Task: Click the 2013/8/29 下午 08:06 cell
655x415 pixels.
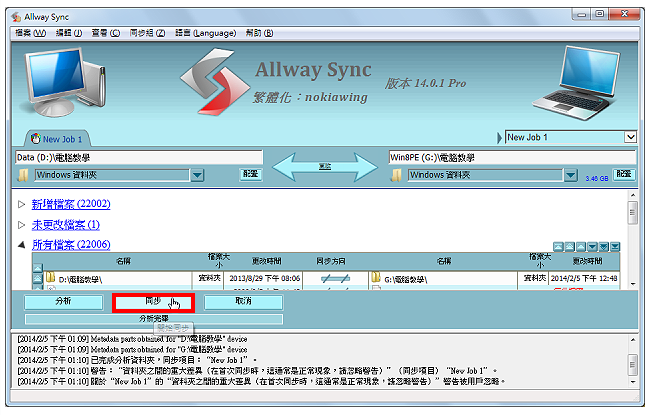Action: point(264,279)
